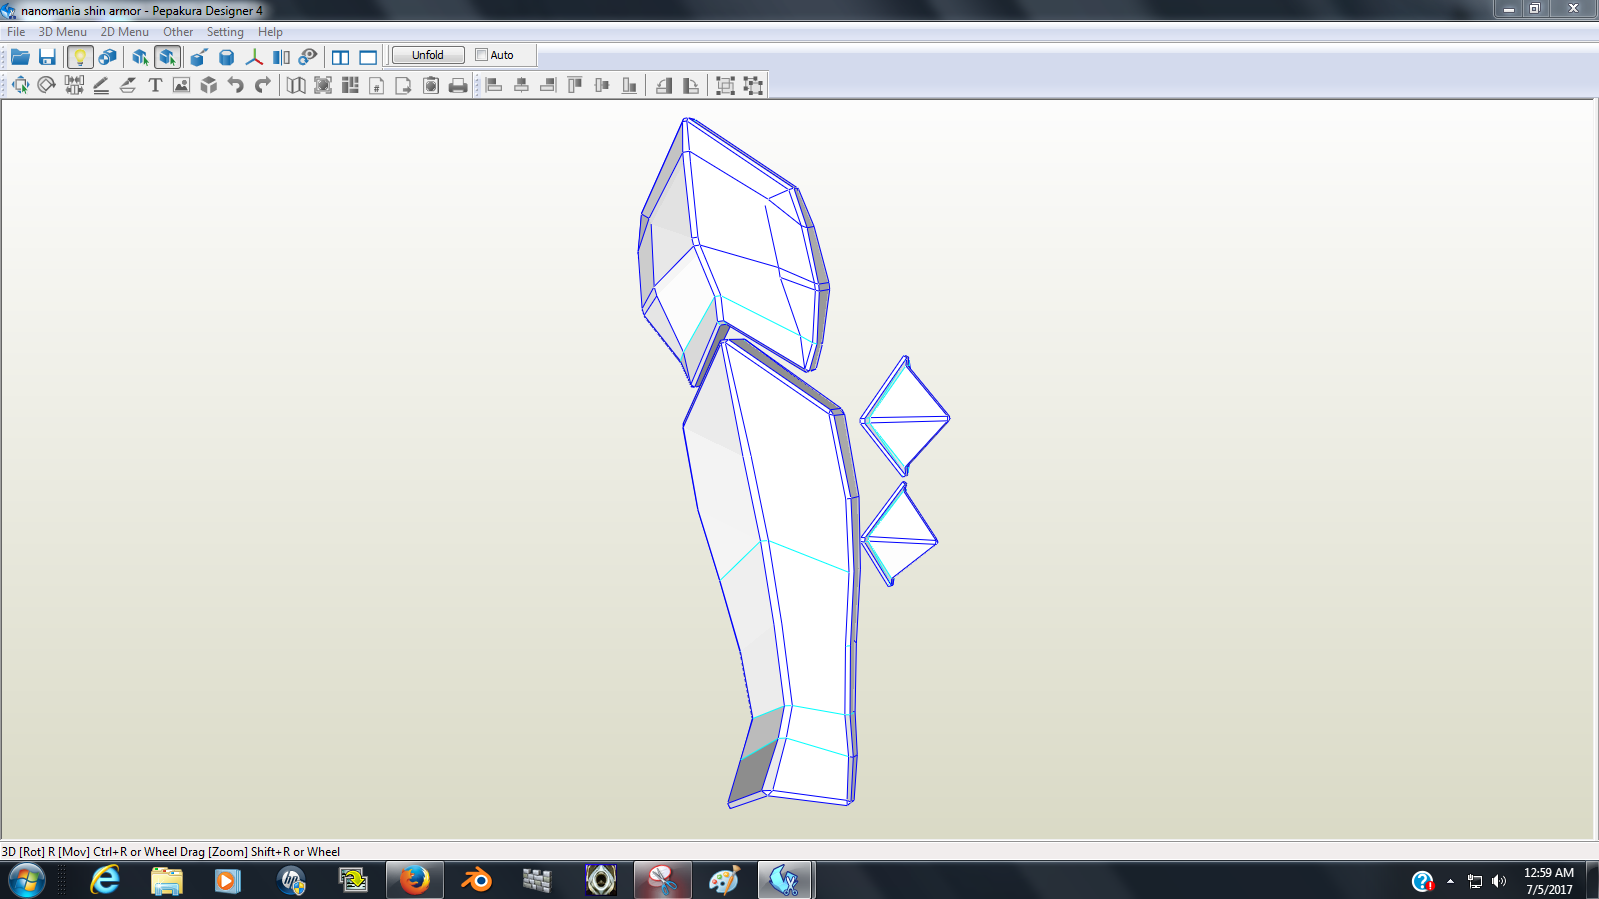
Task: Click the group parts icon
Action: pos(726,85)
